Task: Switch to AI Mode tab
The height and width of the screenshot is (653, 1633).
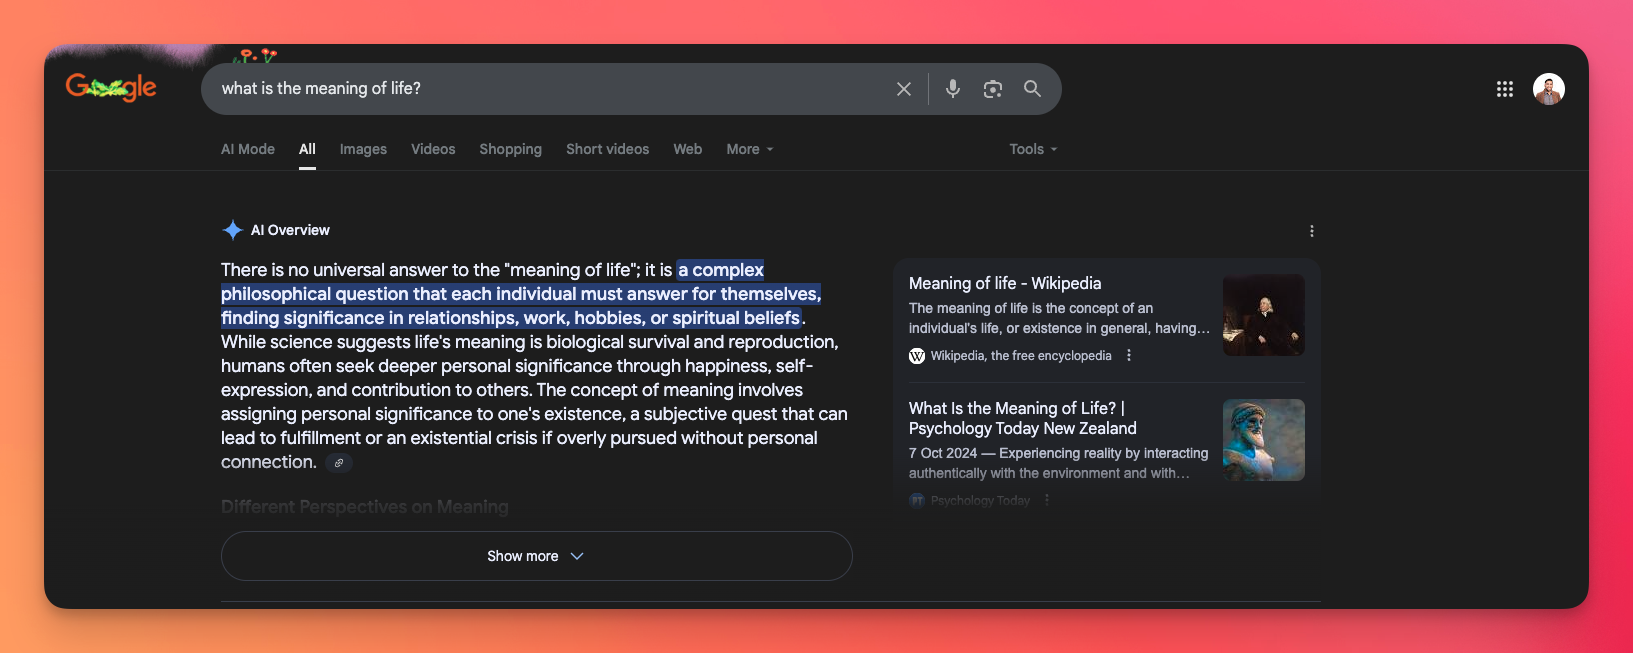Action: pyautogui.click(x=248, y=149)
